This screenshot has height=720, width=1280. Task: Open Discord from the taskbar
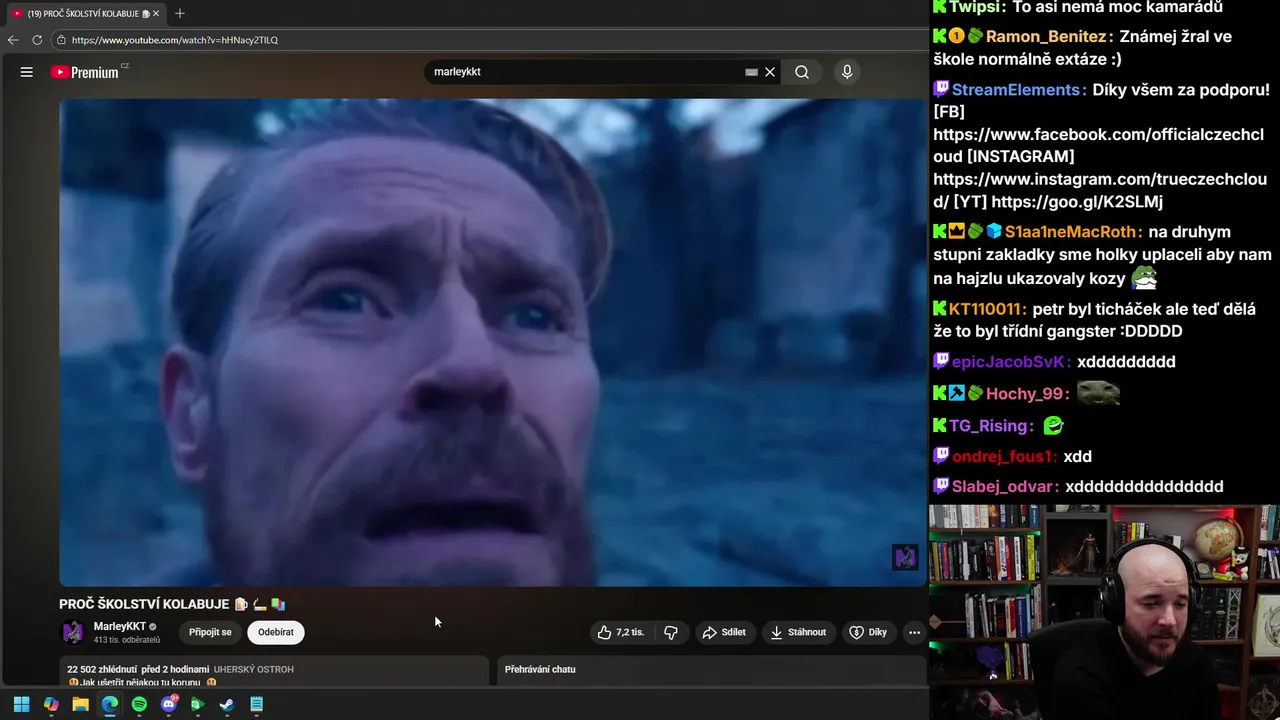pos(169,704)
